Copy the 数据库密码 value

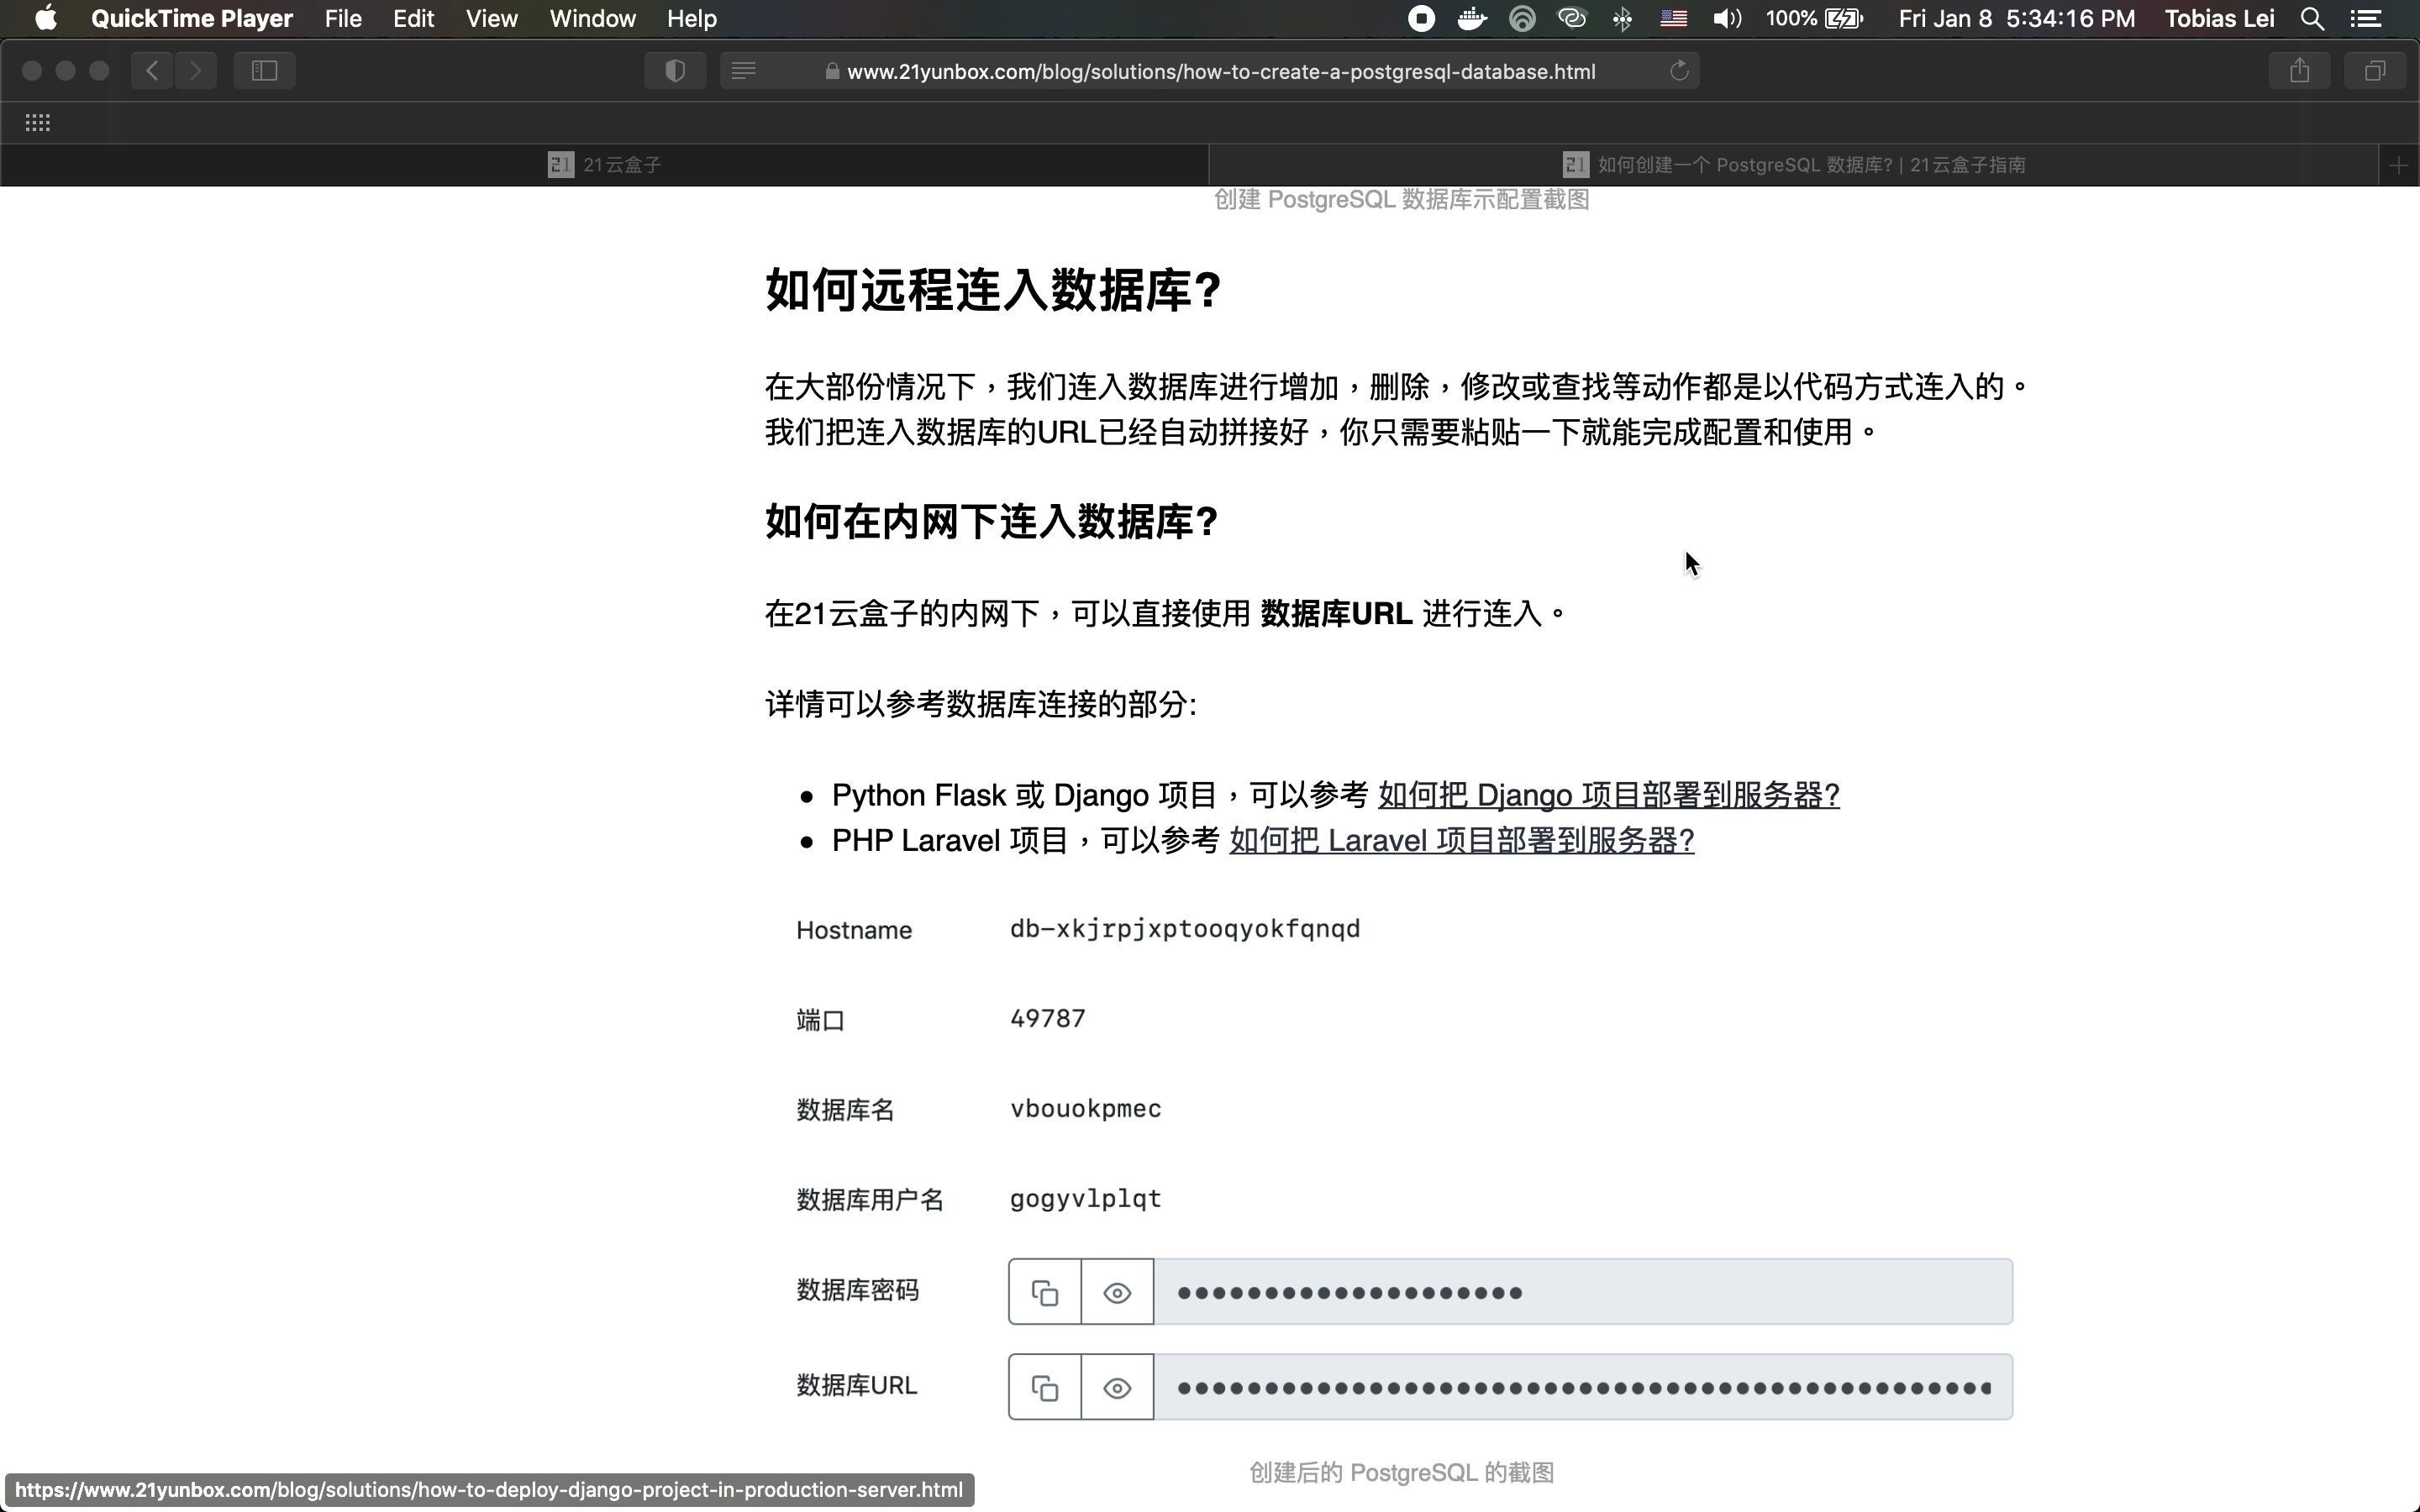pyautogui.click(x=1045, y=1292)
